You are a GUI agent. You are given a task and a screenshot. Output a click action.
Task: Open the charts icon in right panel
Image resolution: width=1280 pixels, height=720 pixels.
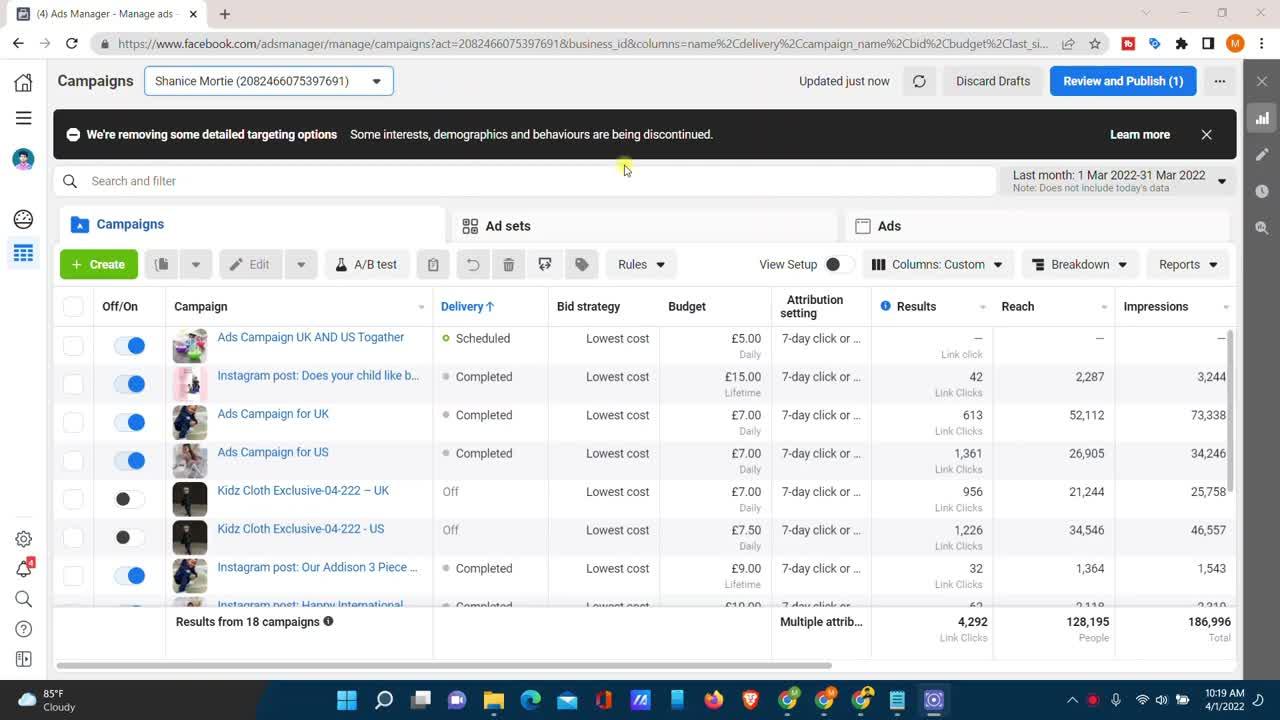(x=1262, y=118)
